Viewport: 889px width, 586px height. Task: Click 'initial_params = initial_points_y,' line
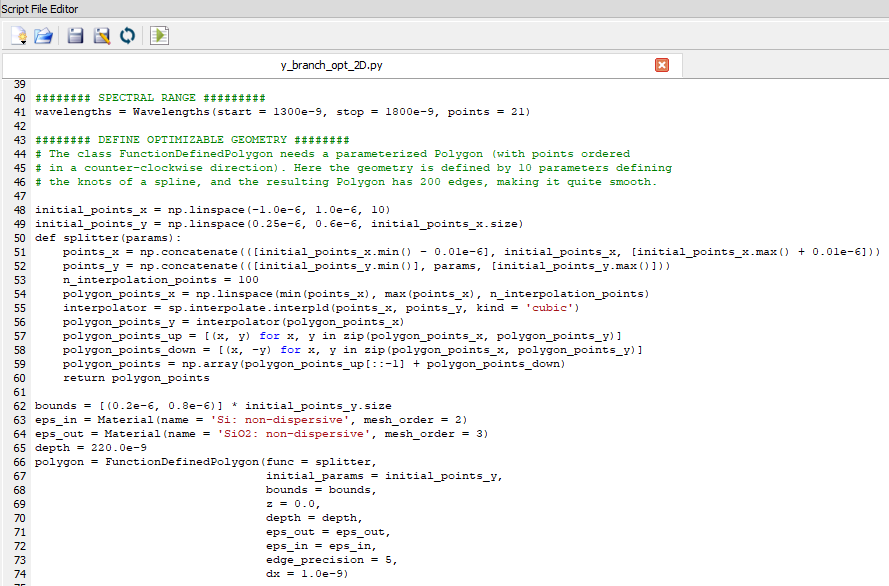point(384,475)
